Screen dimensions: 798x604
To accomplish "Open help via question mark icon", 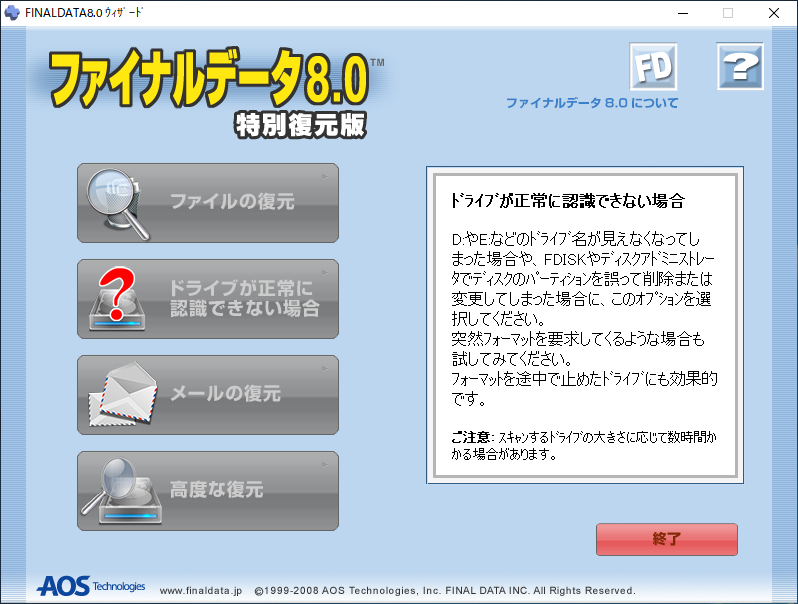I will click(x=740, y=66).
